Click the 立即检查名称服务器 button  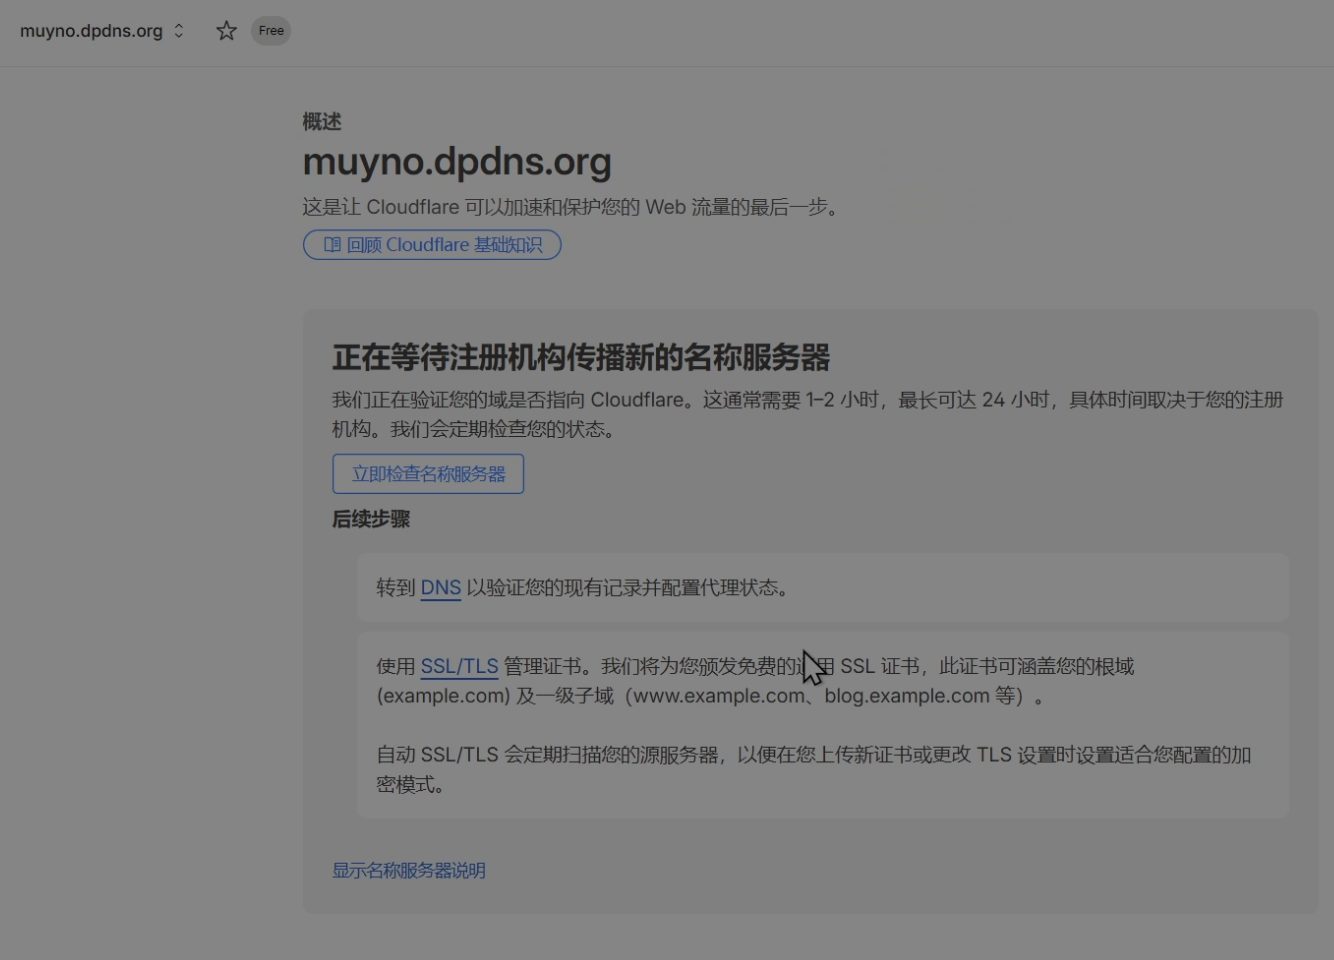(428, 474)
